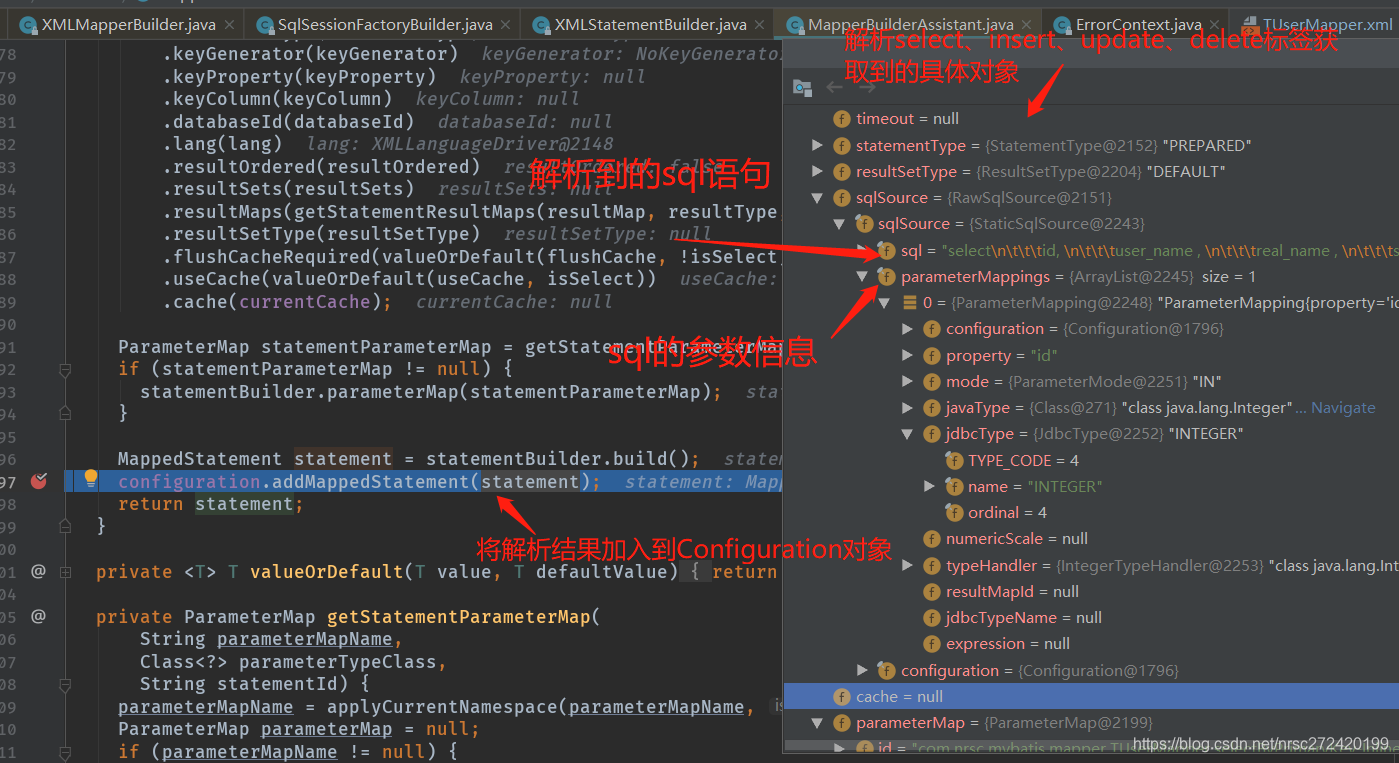Click field icon next to ordinal

pyautogui.click(x=954, y=512)
